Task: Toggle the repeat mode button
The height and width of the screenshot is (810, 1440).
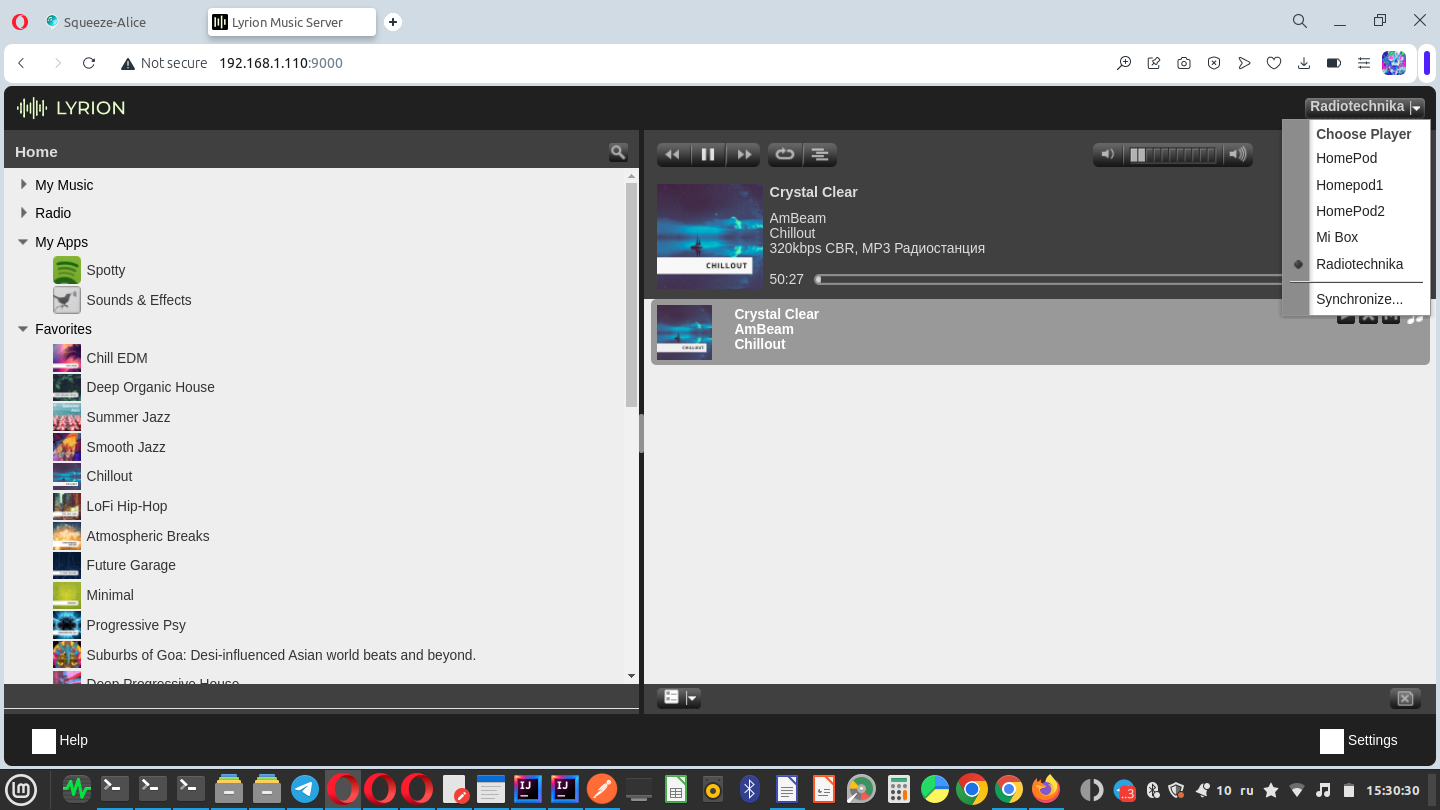Action: pos(785,154)
